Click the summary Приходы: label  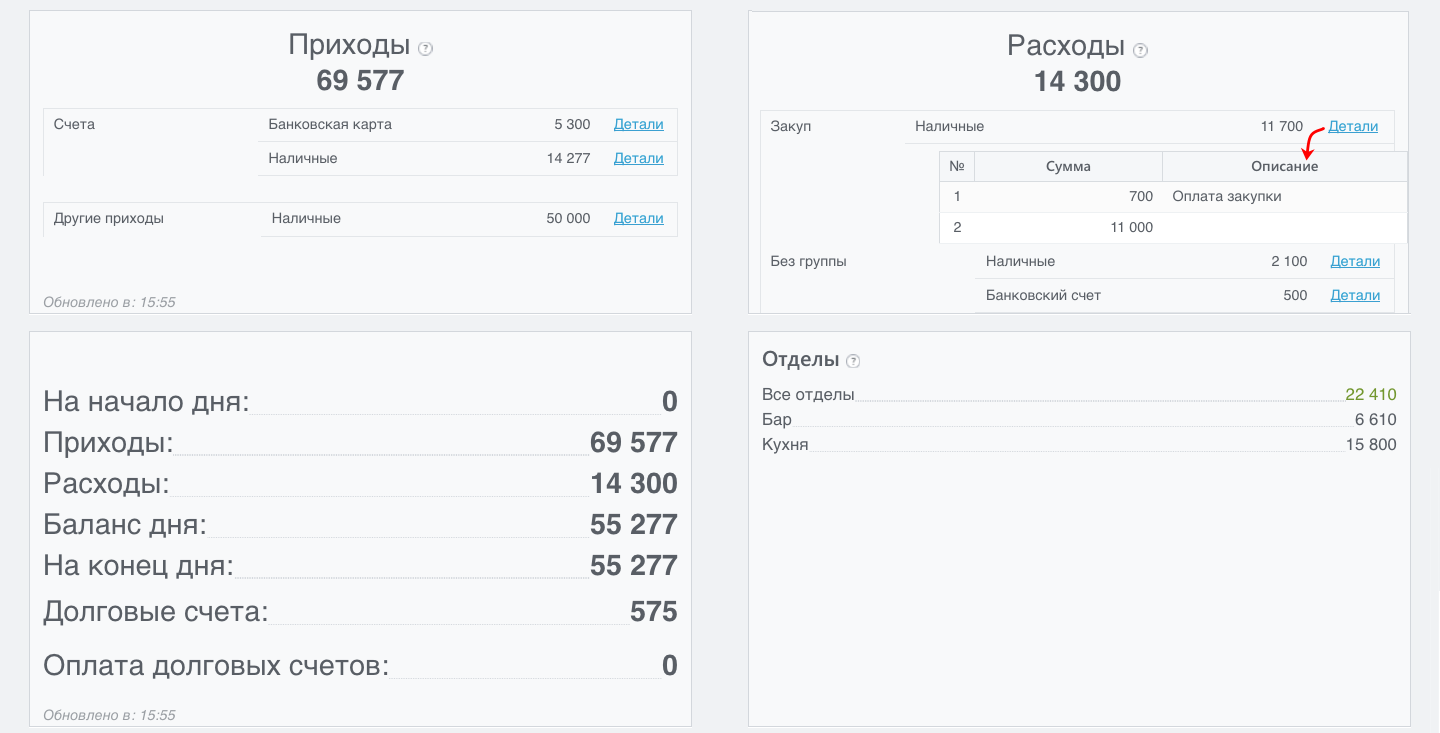pyautogui.click(x=108, y=443)
